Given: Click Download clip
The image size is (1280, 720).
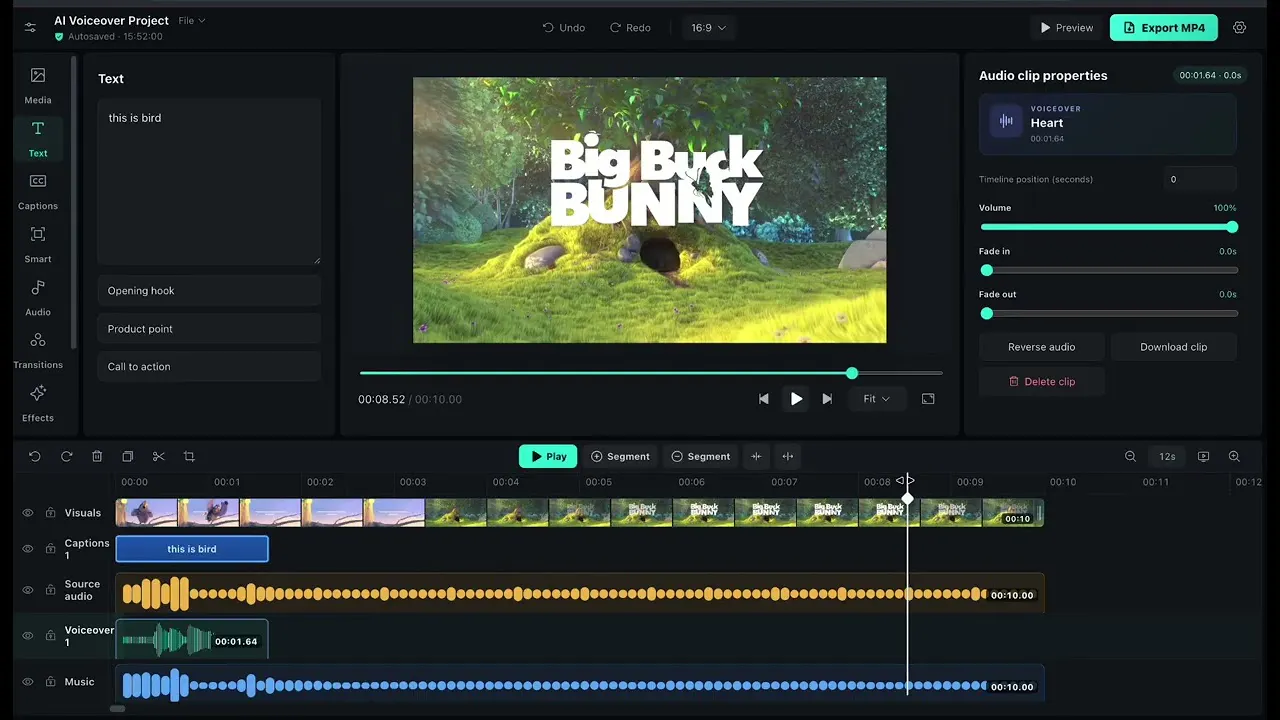Looking at the screenshot, I should [x=1174, y=347].
